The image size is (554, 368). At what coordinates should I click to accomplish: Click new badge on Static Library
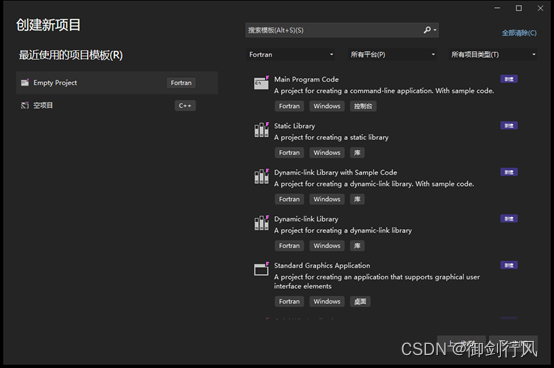[x=509, y=125]
